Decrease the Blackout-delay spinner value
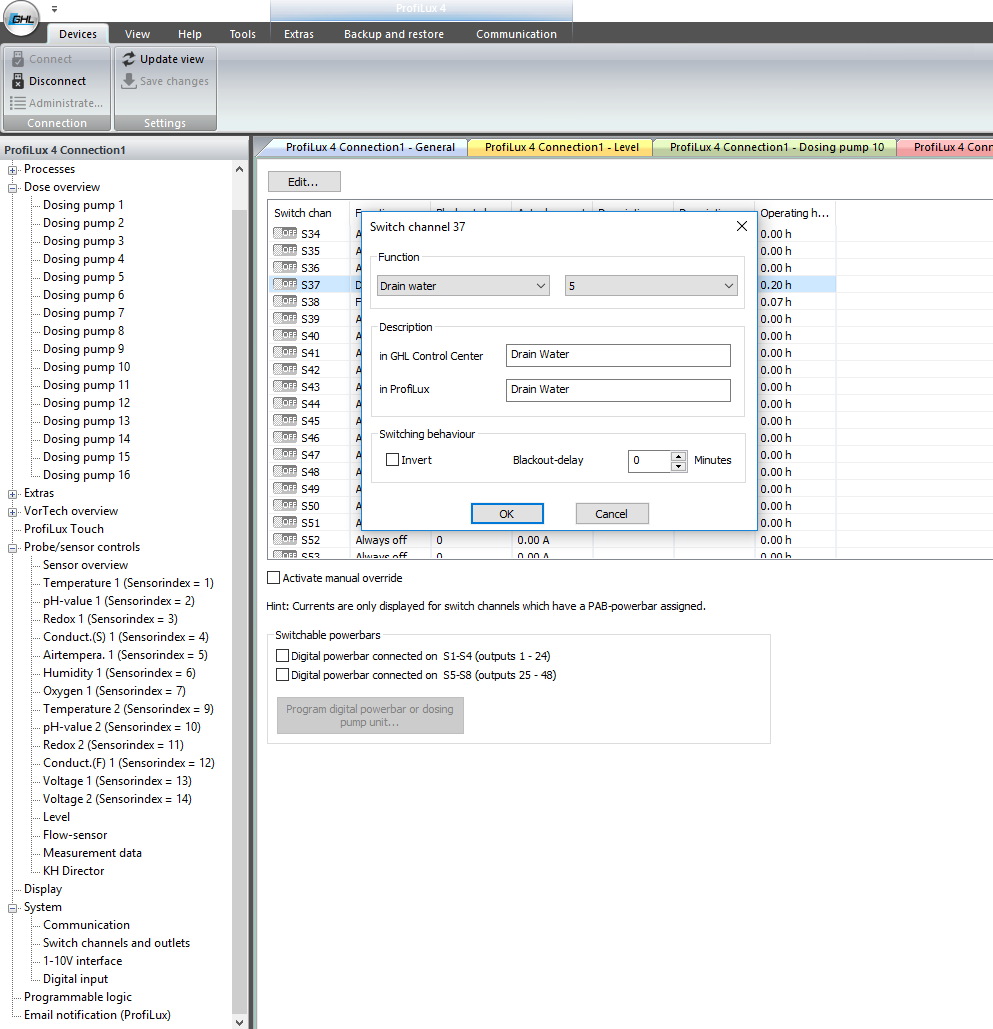 pyautogui.click(x=679, y=466)
